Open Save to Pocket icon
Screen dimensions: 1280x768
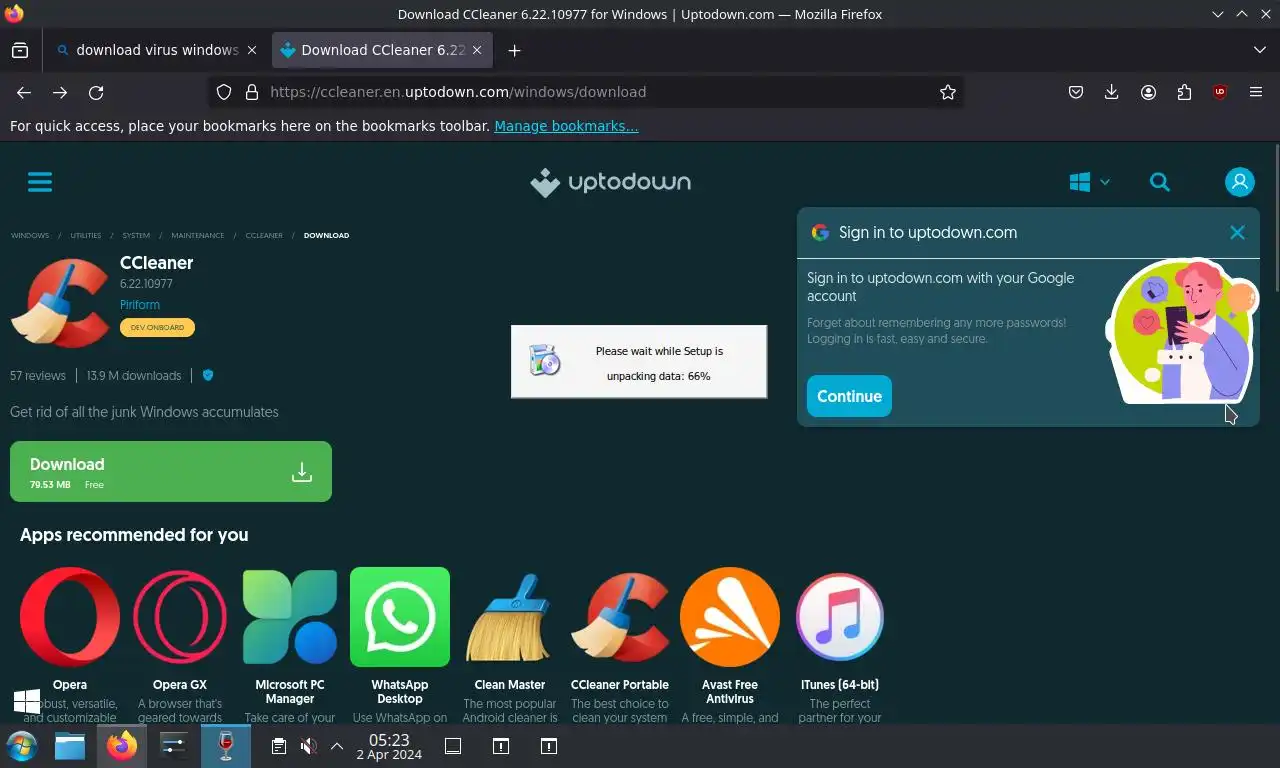pyautogui.click(x=1076, y=92)
